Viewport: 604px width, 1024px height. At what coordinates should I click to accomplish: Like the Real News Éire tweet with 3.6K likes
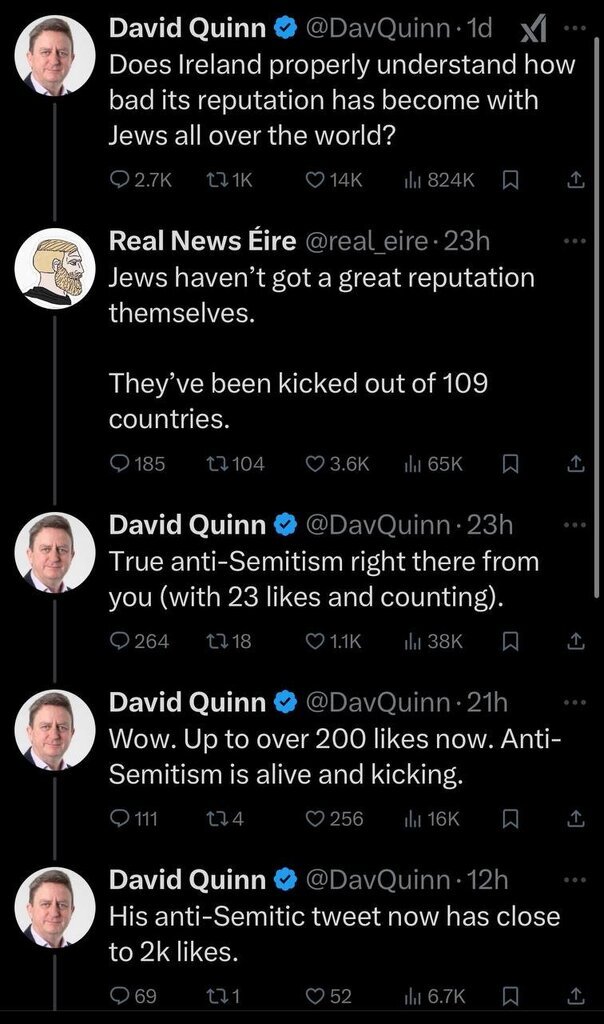[315, 463]
